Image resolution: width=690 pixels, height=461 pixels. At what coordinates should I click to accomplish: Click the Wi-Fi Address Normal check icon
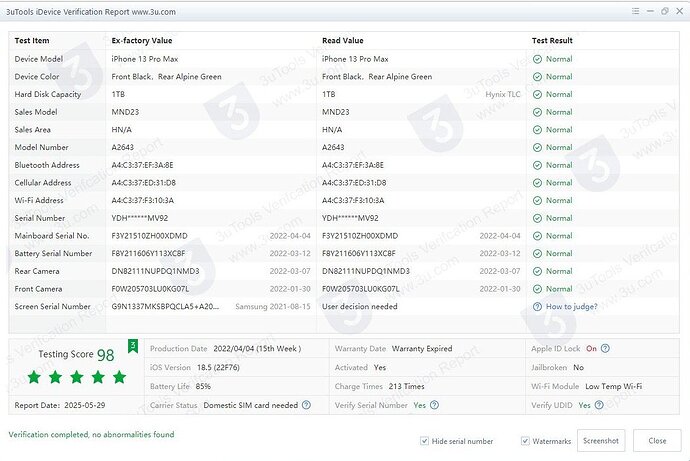[537, 201]
